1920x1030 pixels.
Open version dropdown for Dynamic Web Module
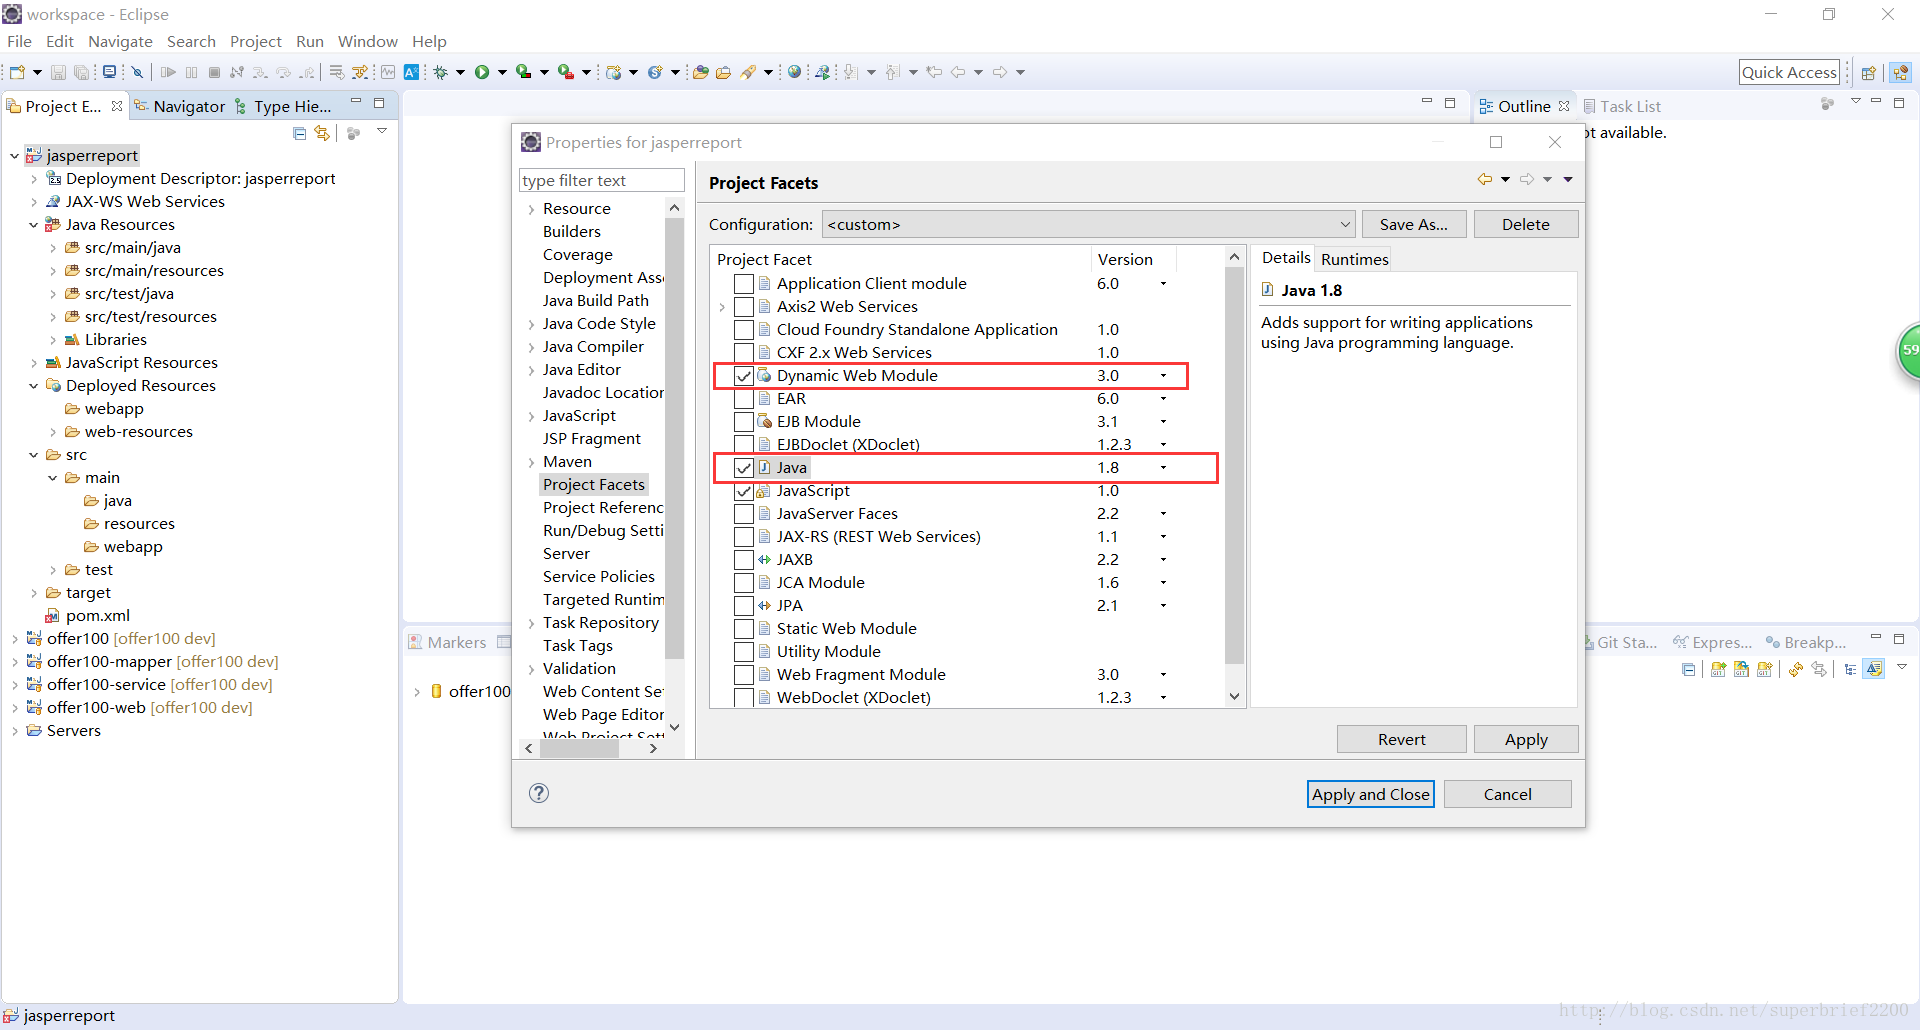[x=1163, y=376]
